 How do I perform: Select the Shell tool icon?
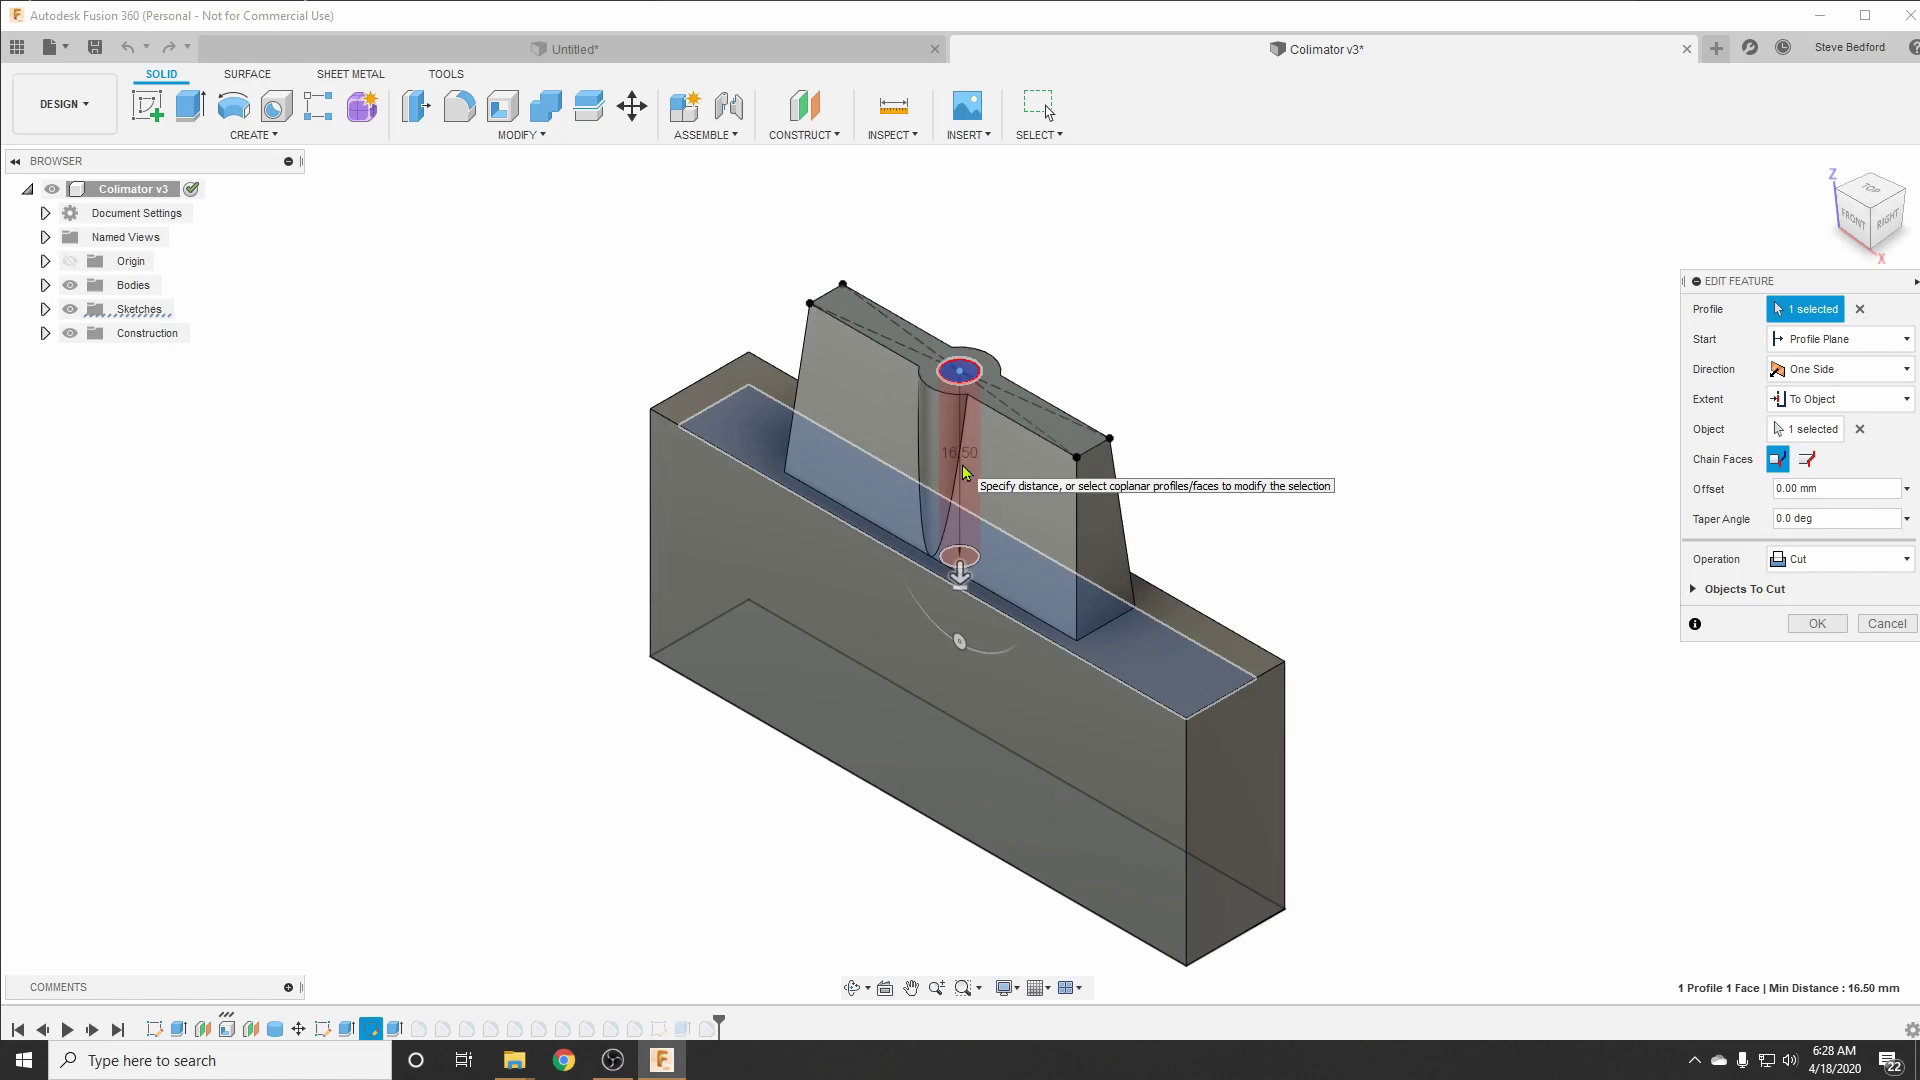[x=503, y=106]
